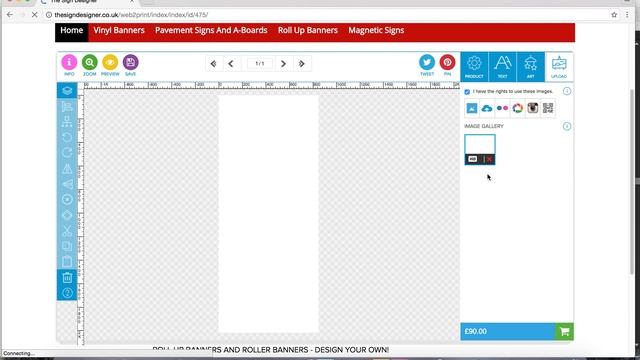Click the flip horizontal tool in sidebar
640x360 pixels.
pyautogui.click(x=67, y=168)
